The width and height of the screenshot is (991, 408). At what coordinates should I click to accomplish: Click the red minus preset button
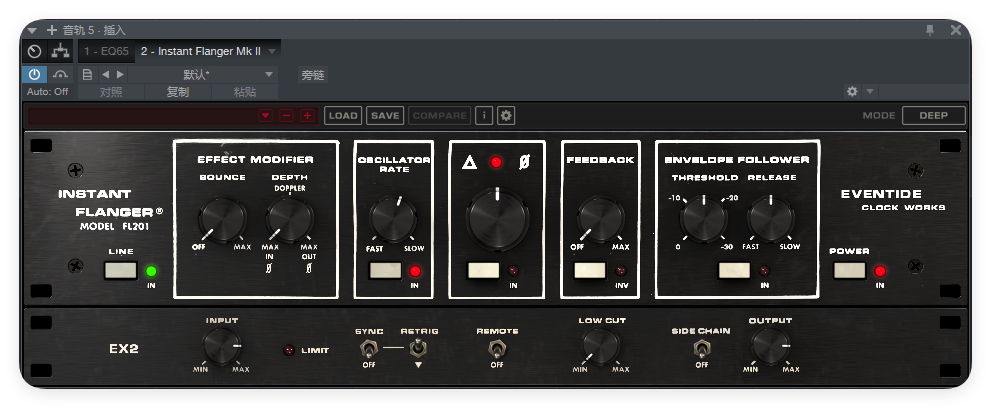point(286,116)
